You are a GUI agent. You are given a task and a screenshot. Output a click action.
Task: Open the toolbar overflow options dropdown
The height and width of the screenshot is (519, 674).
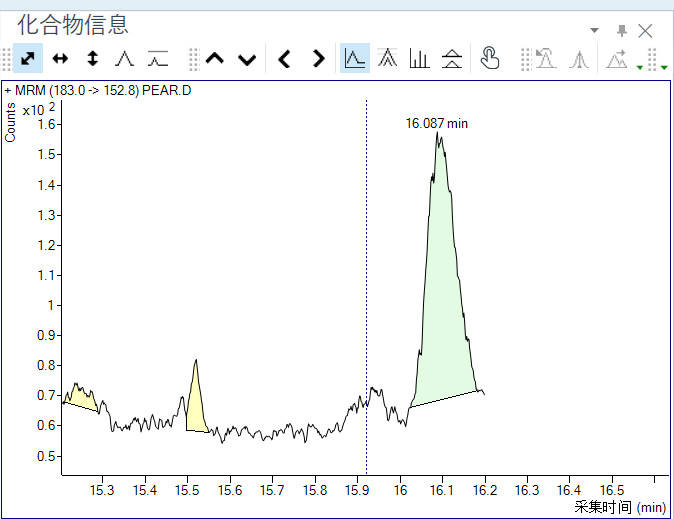click(x=664, y=68)
